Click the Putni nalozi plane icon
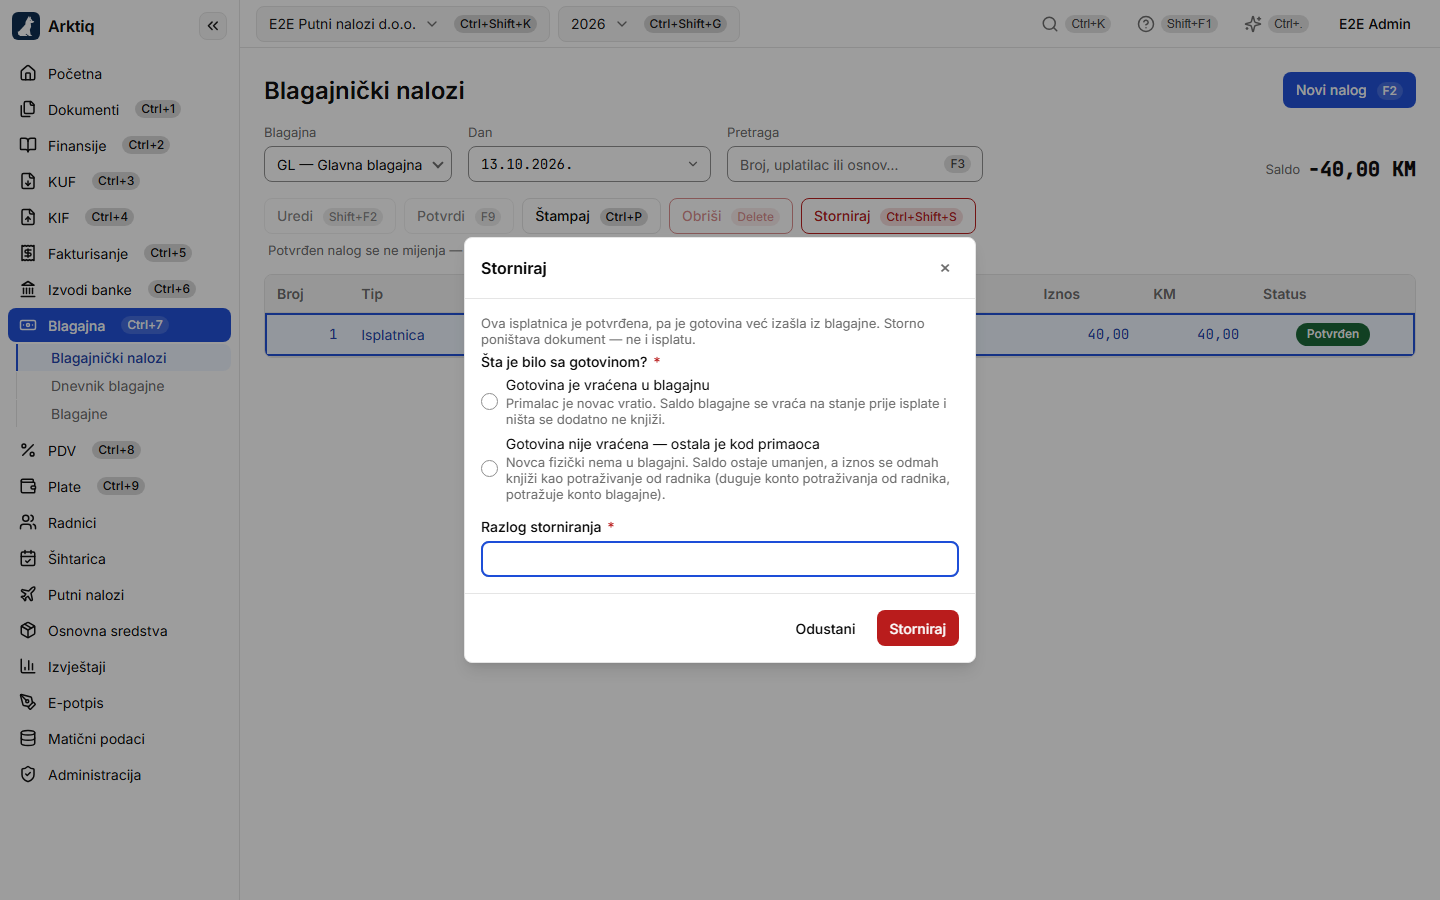The image size is (1440, 900). pyautogui.click(x=28, y=594)
